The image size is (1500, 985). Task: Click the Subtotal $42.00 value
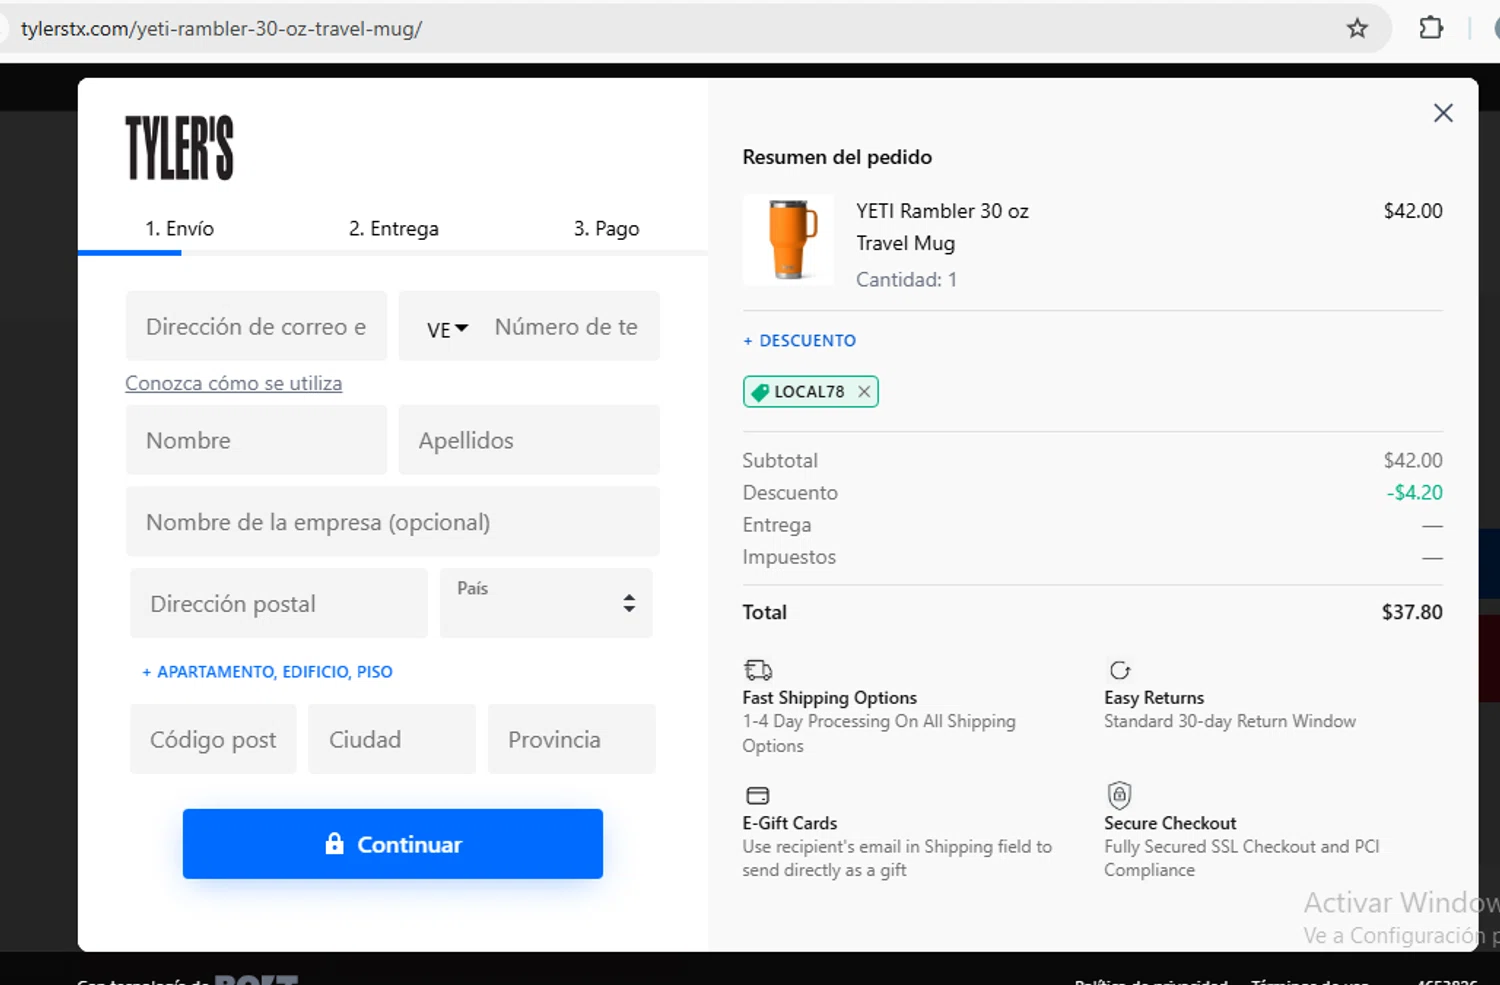click(x=1413, y=460)
